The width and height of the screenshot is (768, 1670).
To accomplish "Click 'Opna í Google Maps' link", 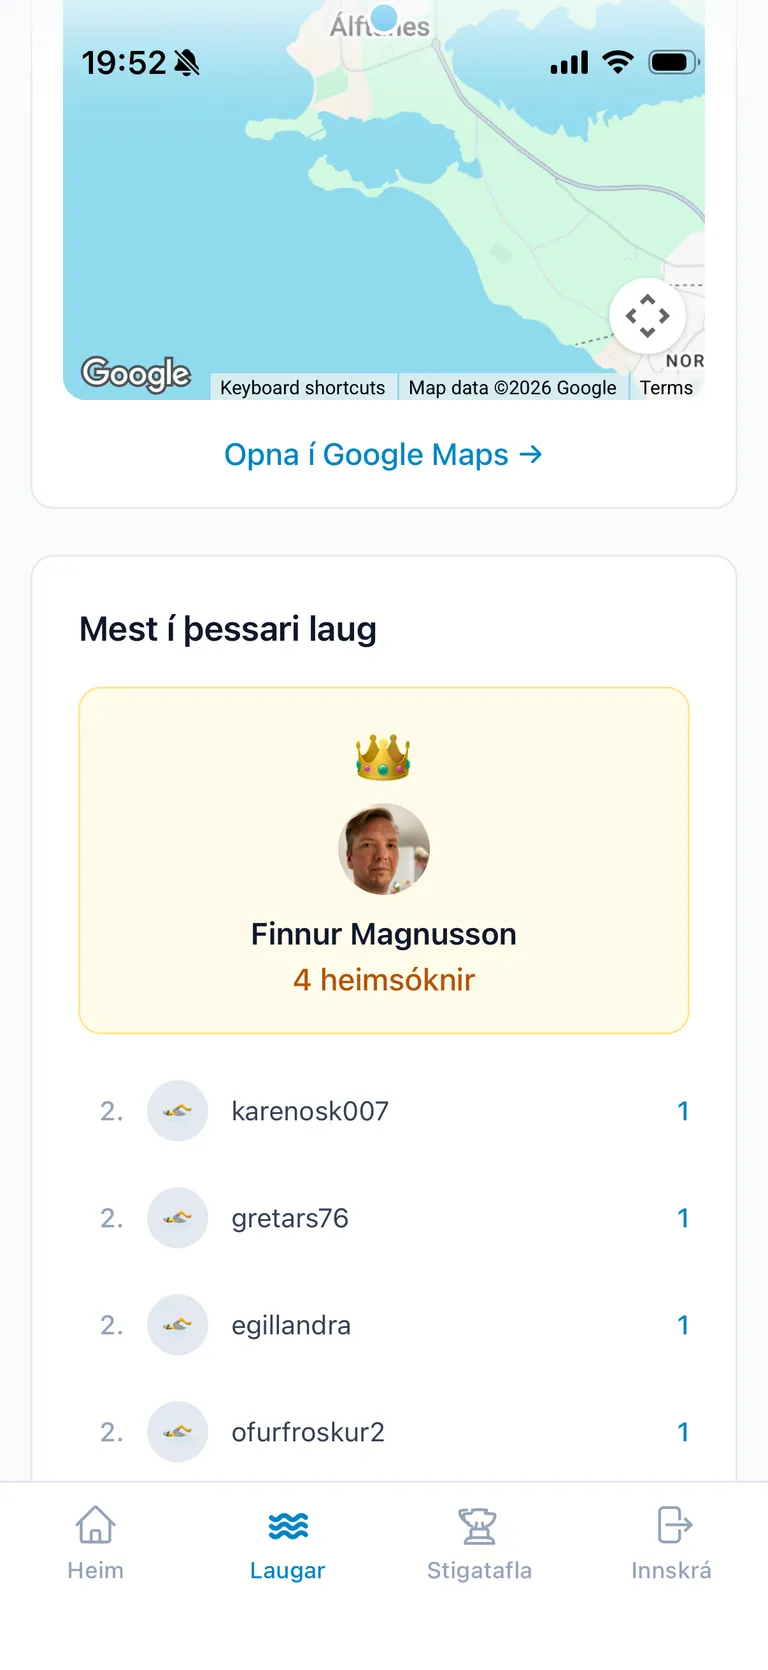I will coord(383,455).
